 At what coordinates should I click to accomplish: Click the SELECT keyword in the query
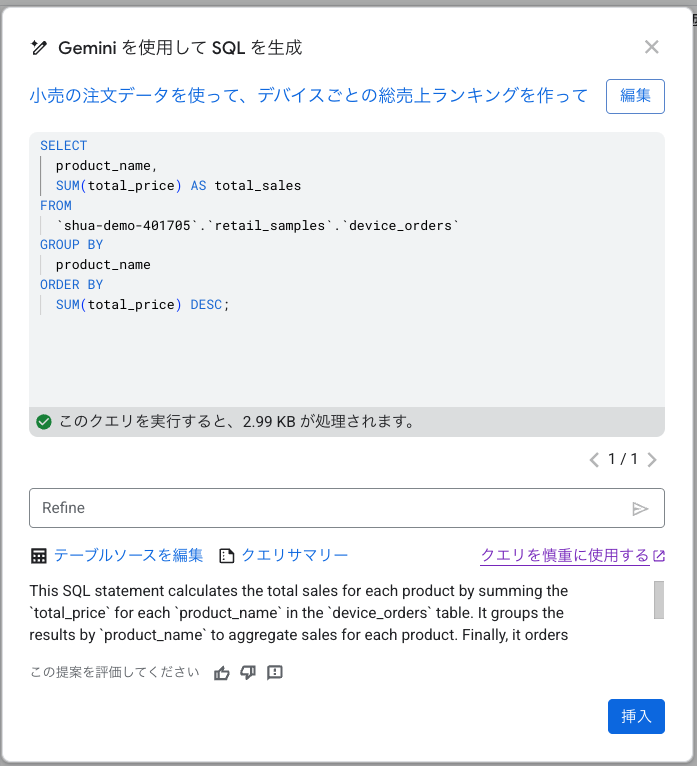tap(63, 146)
